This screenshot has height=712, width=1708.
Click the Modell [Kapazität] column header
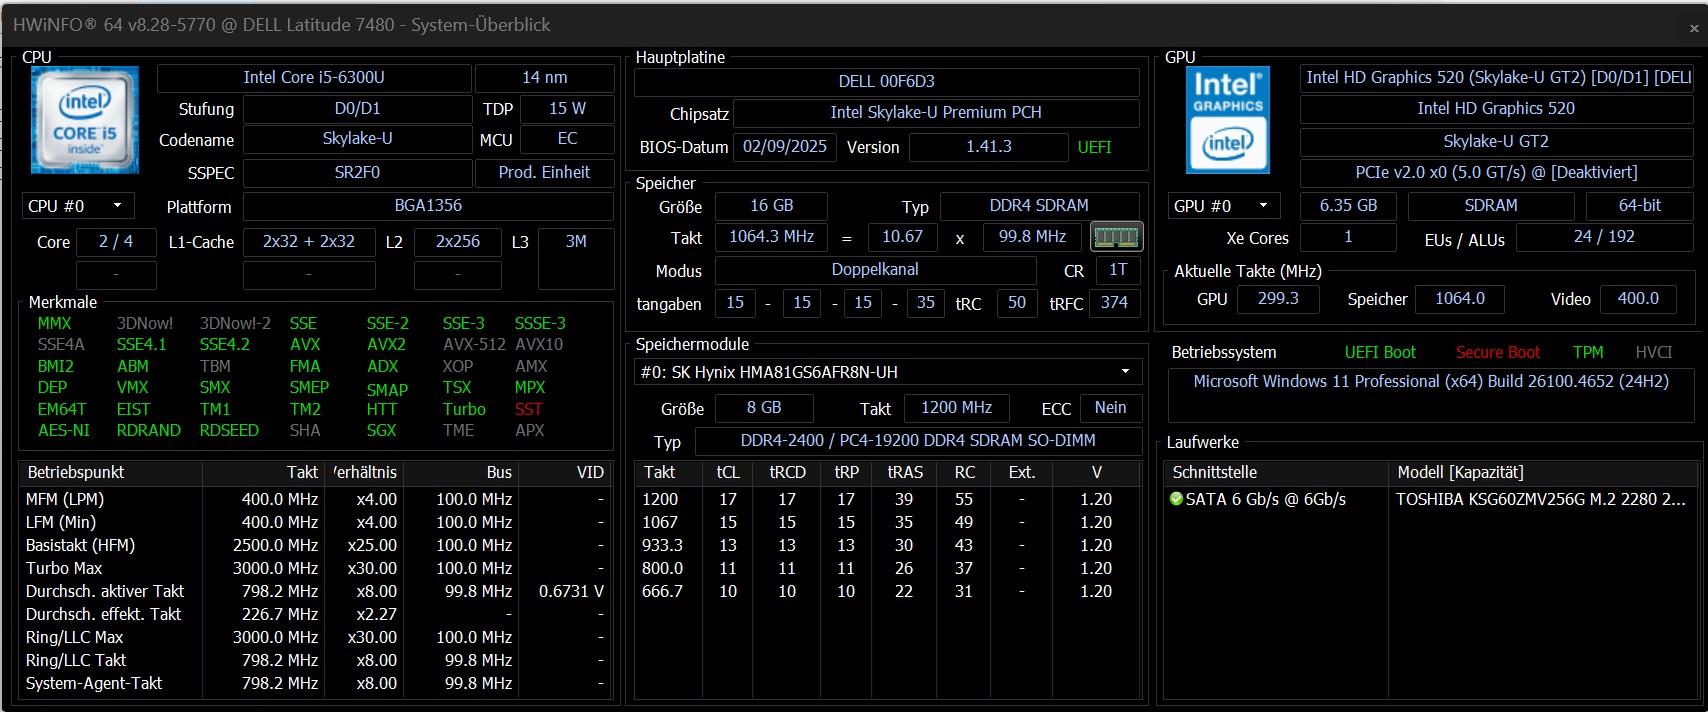(1460, 472)
